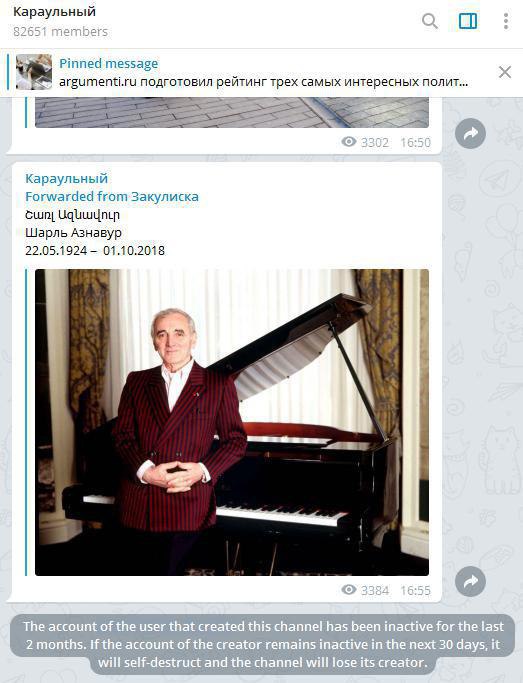Click the 82651 members subtitle
Screen dimensions: 523x683
coord(61,31)
